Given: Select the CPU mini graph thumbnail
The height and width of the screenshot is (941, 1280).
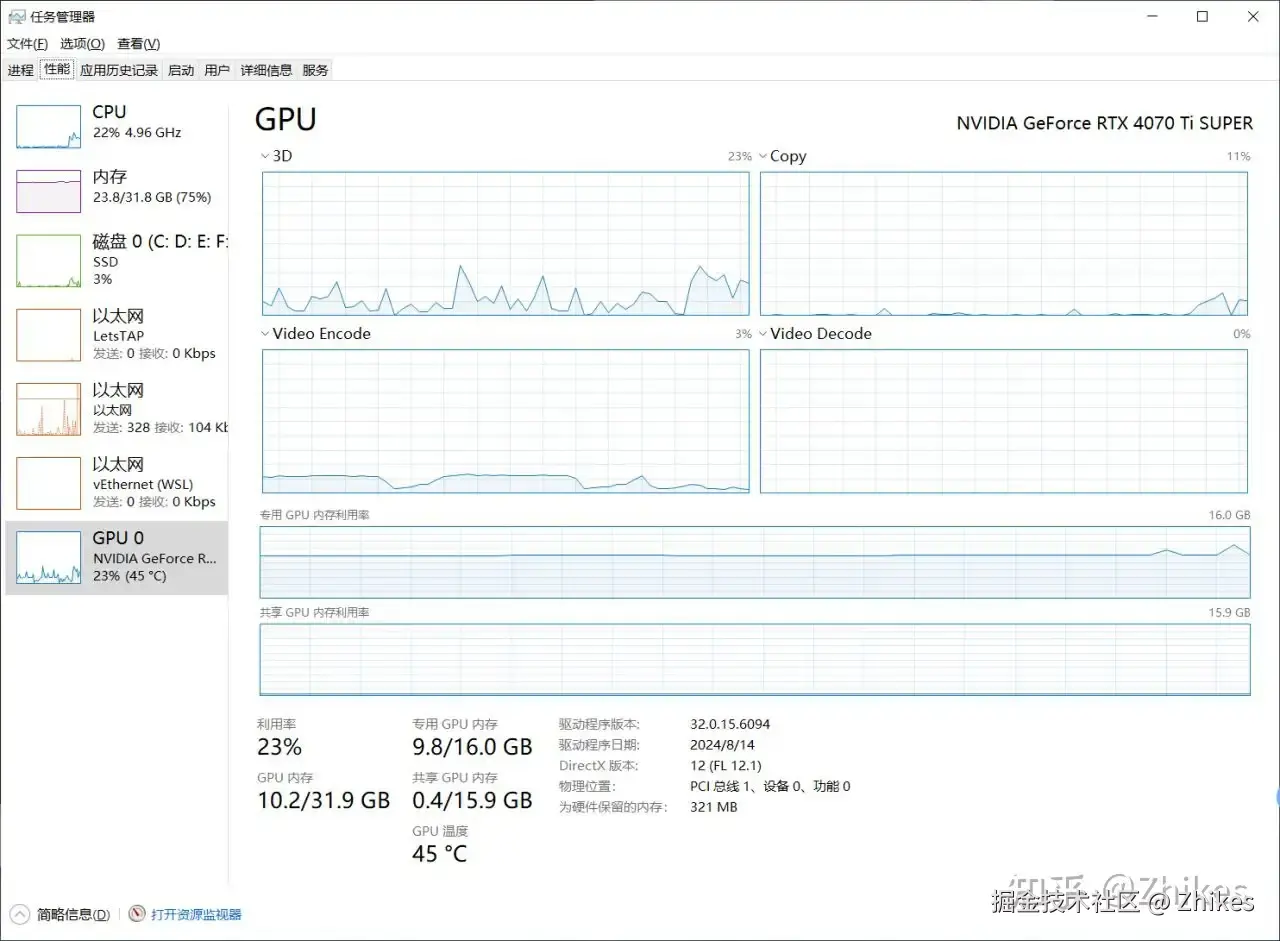Looking at the screenshot, I should pos(48,127).
